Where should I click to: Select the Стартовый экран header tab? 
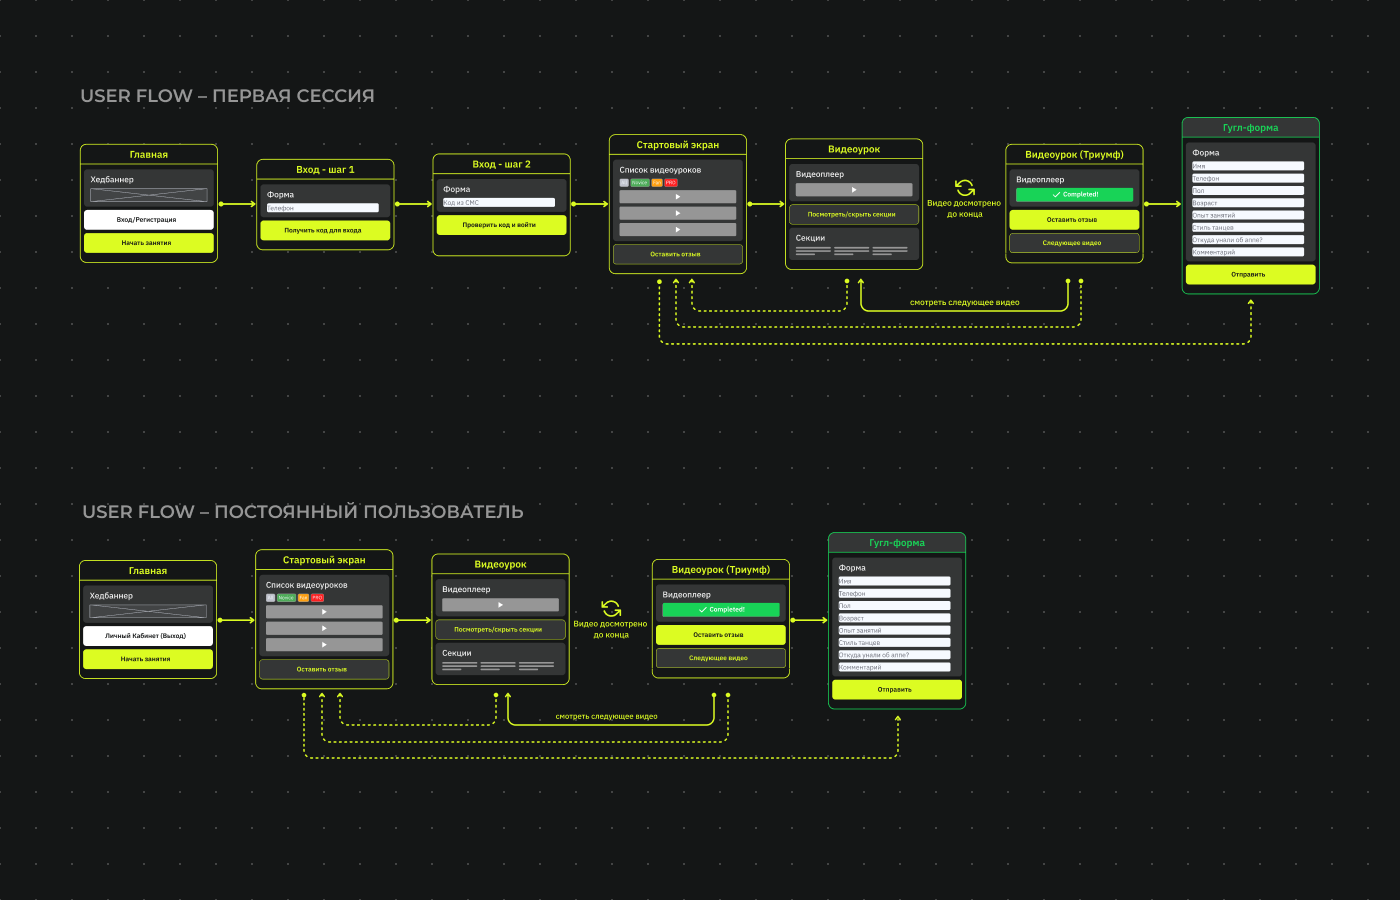point(678,143)
